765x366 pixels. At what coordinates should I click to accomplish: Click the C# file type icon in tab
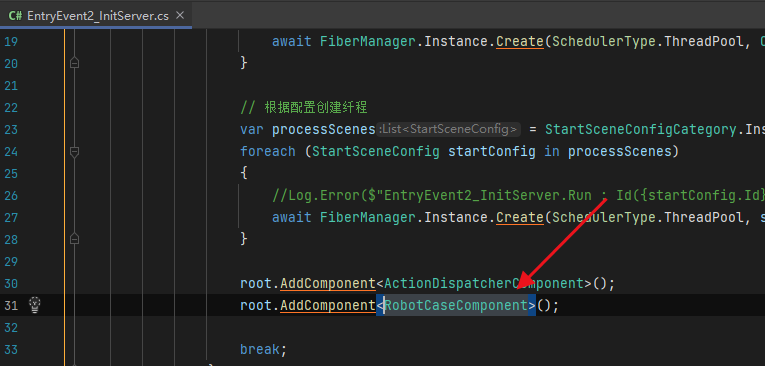pyautogui.click(x=15, y=16)
